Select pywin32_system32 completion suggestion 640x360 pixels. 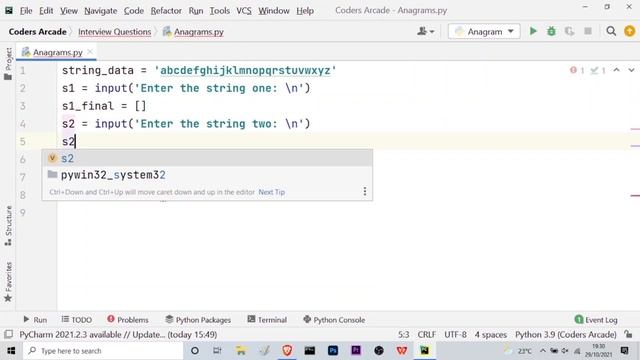click(x=207, y=175)
